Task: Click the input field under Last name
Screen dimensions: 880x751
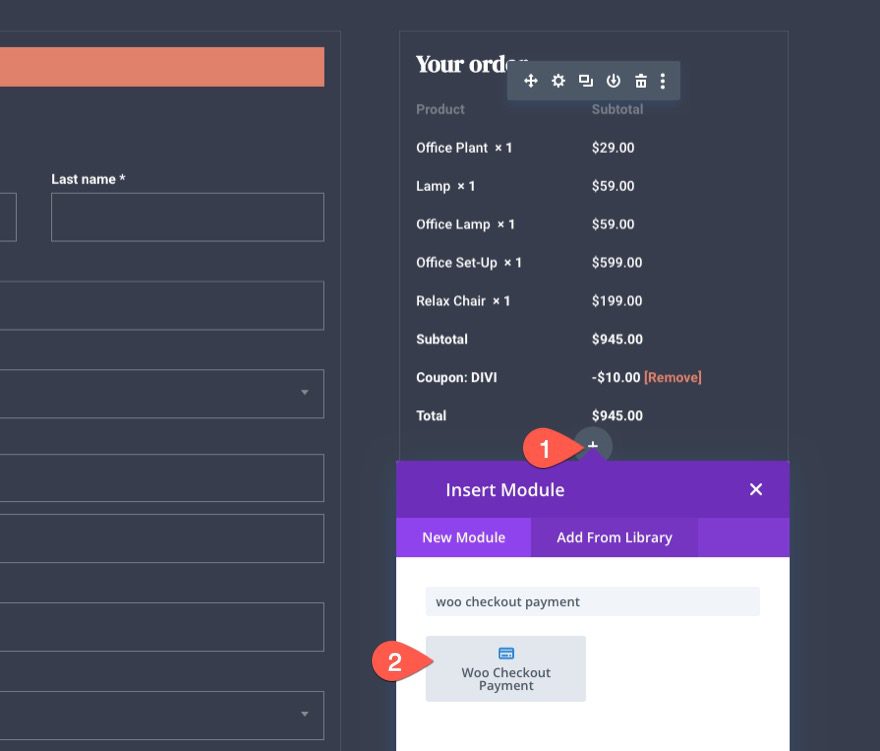Action: pyautogui.click(x=186, y=216)
